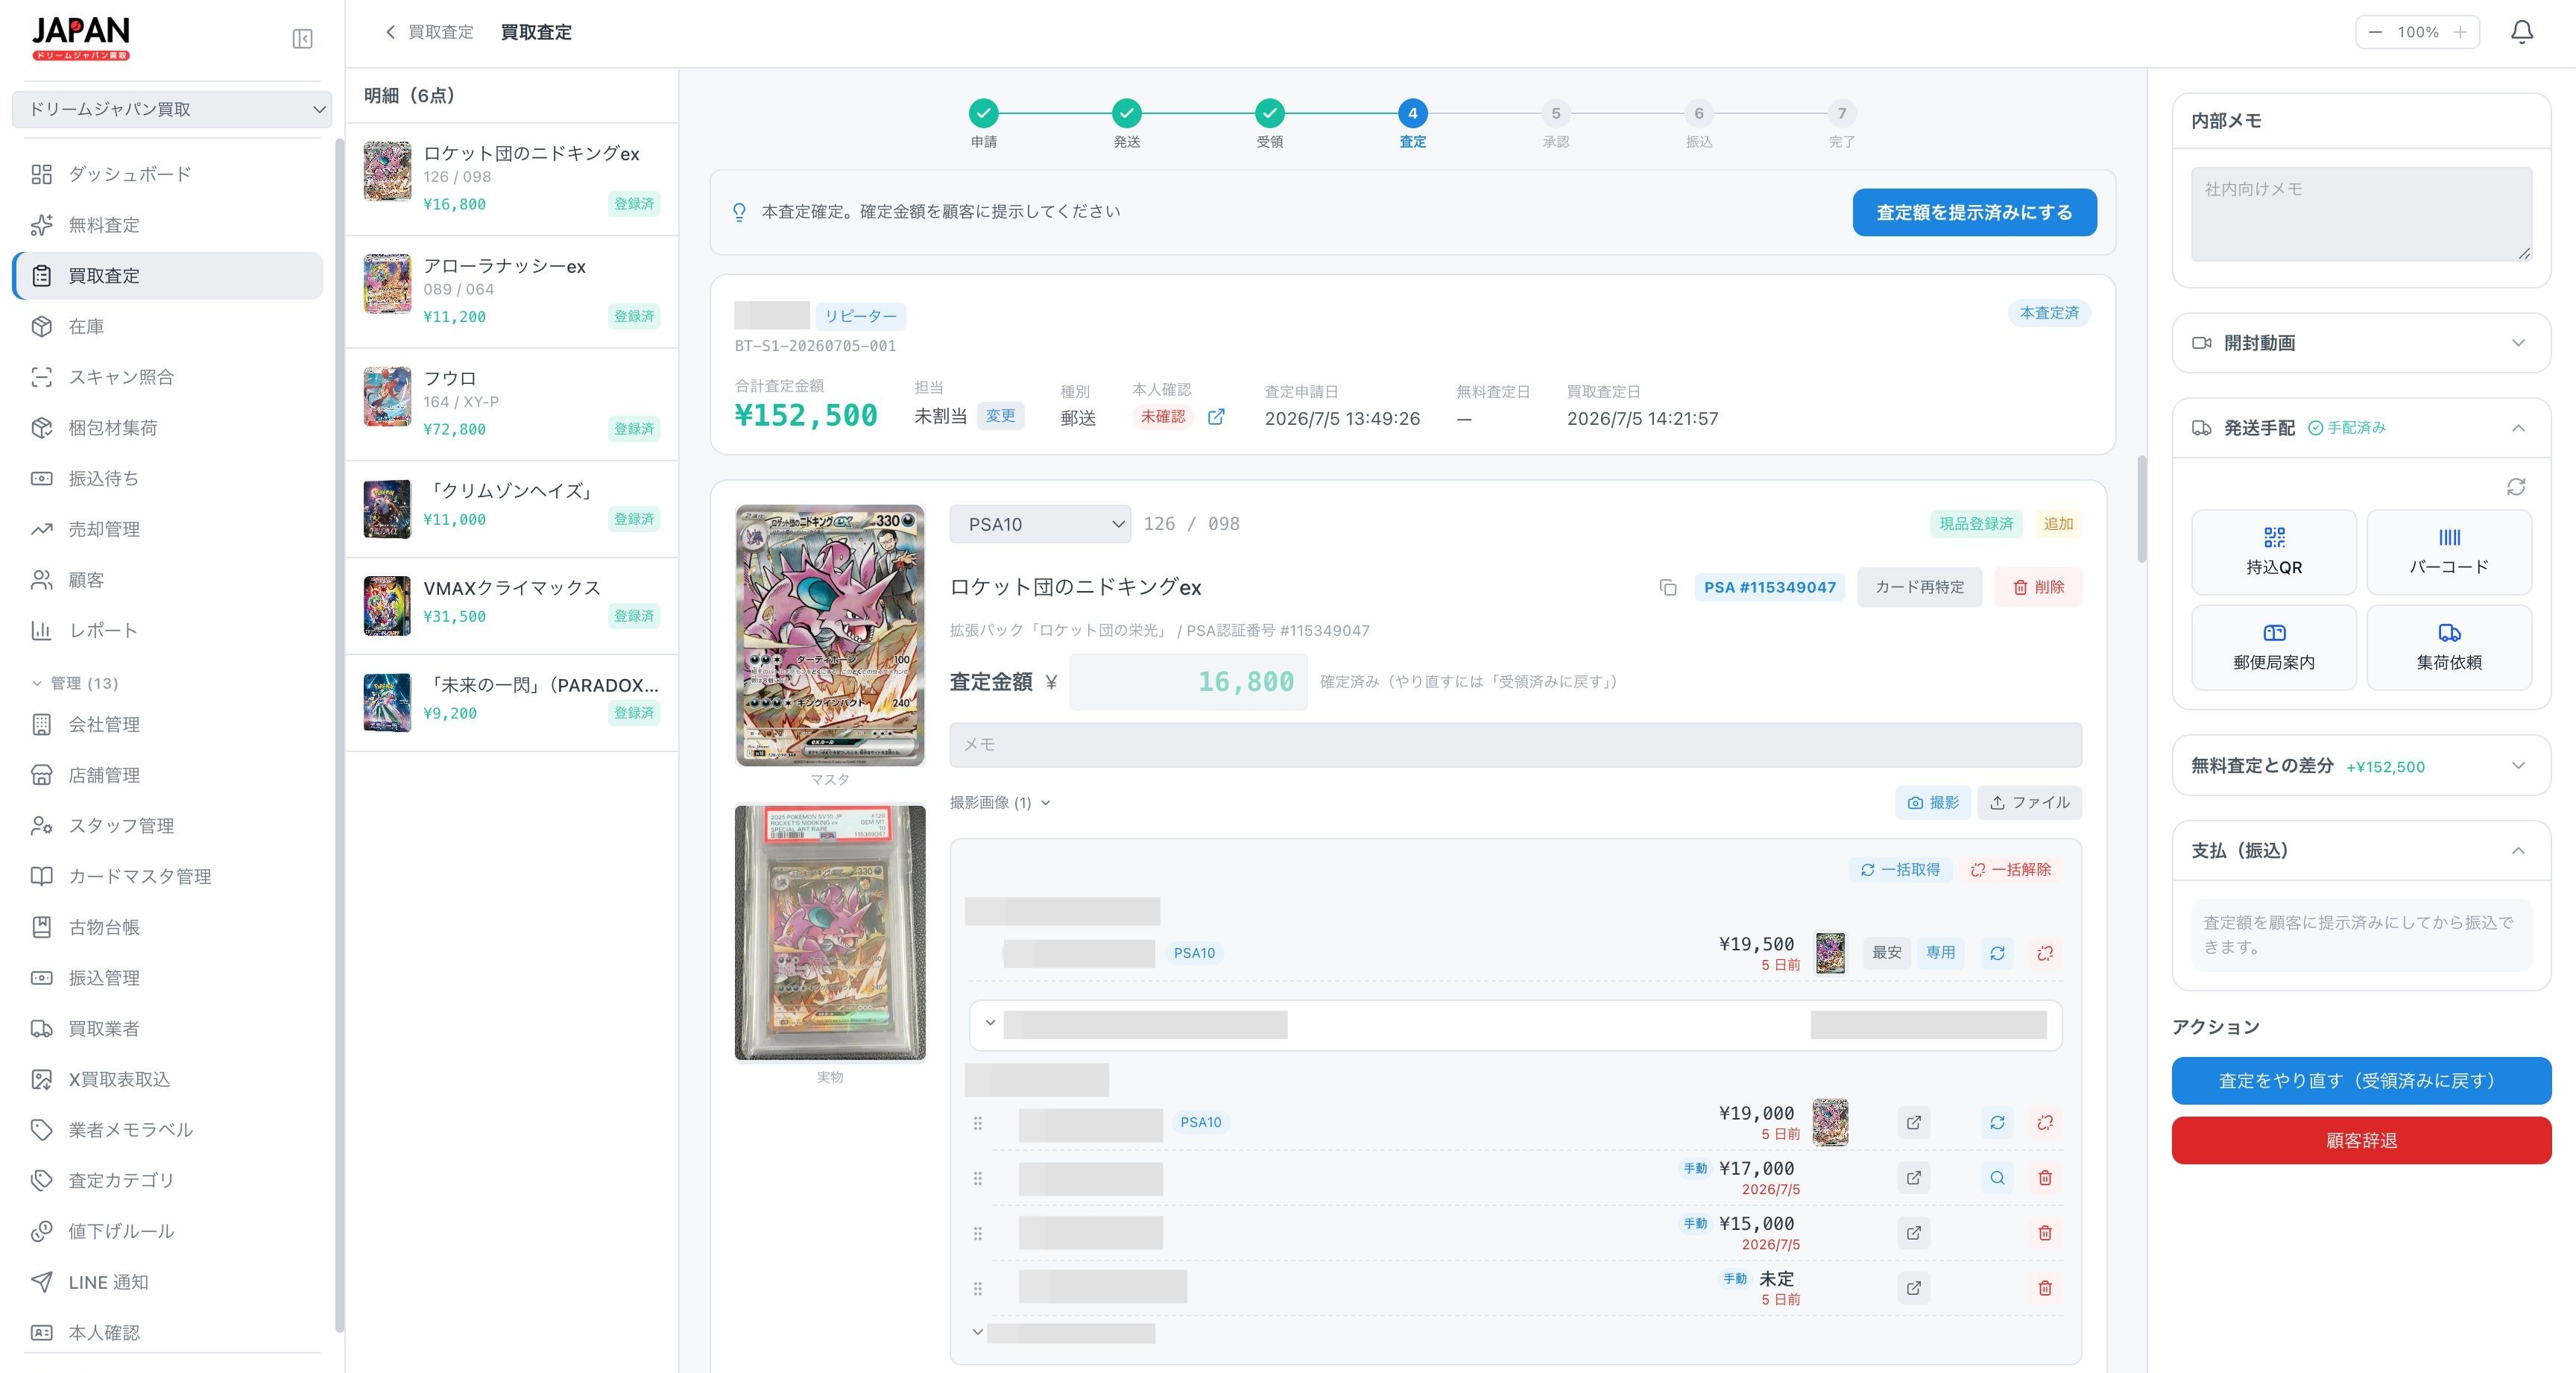
Task: Open external link for ¥15,000 row
Action: point(1913,1233)
